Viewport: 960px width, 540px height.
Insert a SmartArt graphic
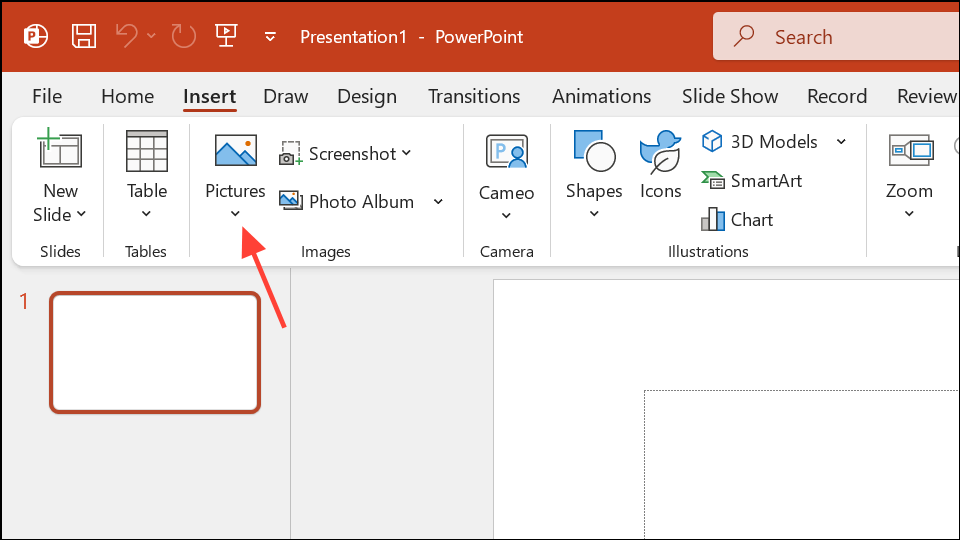click(x=752, y=181)
